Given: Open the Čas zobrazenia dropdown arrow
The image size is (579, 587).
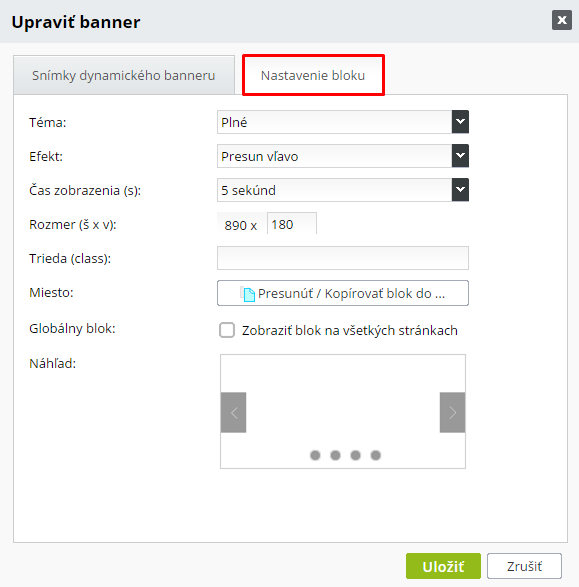Looking at the screenshot, I should tap(460, 190).
